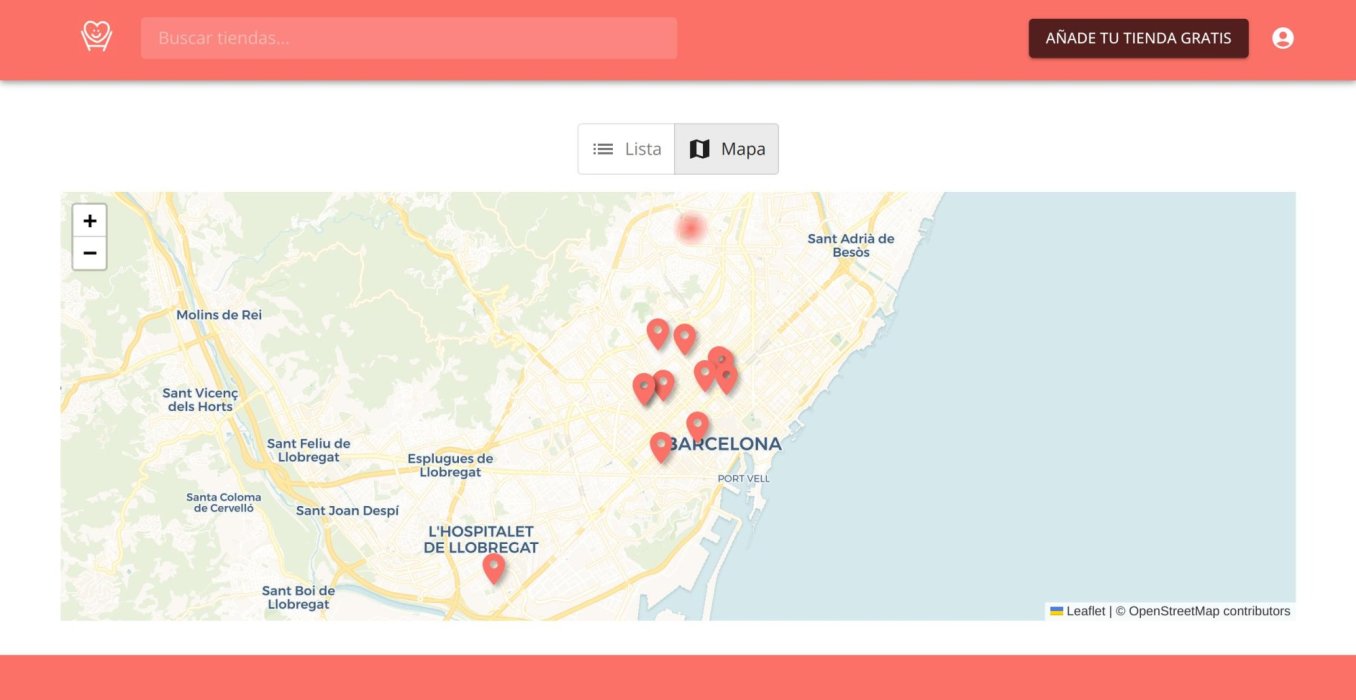Open the user account profile icon
This screenshot has height=700, width=1356.
coord(1283,38)
